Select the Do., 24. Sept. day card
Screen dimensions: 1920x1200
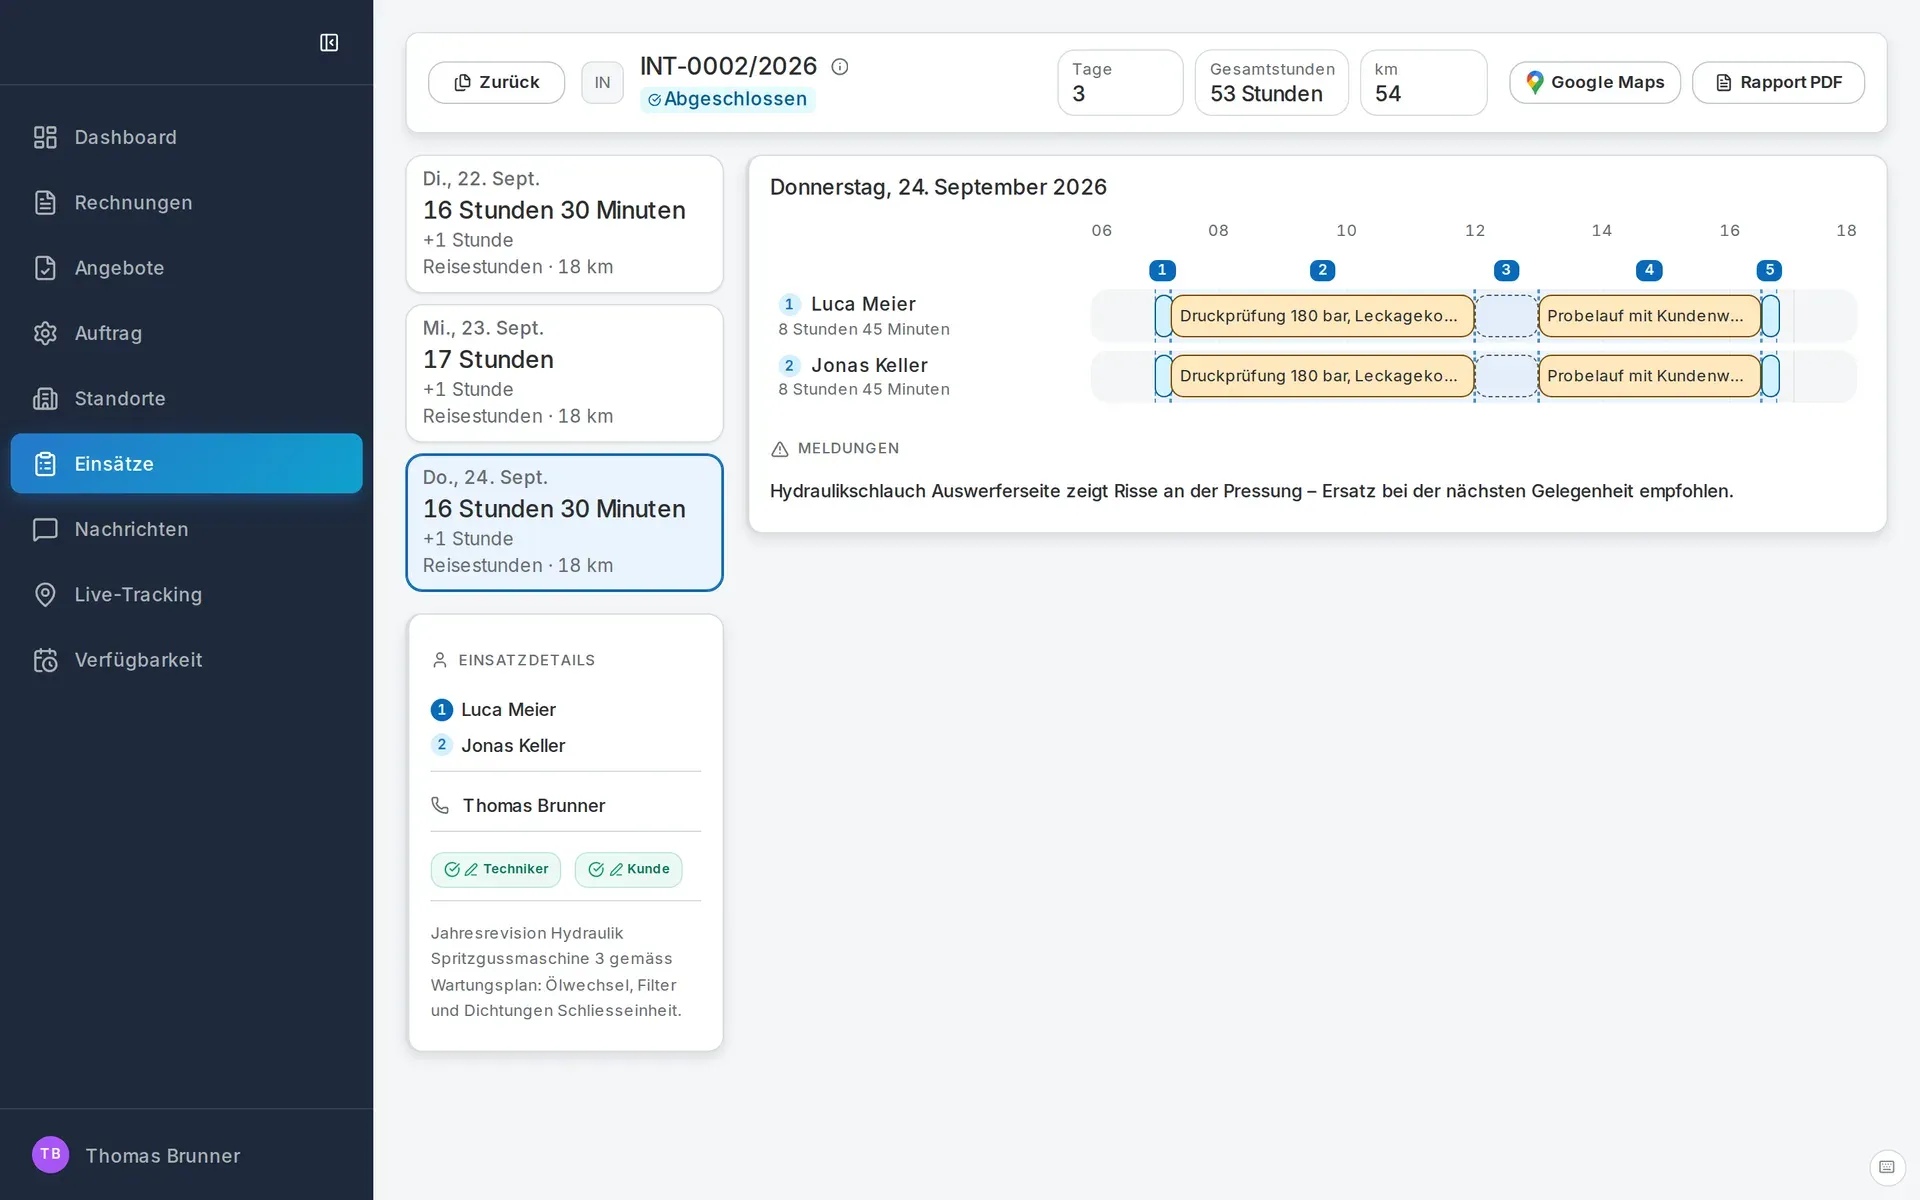(x=564, y=522)
